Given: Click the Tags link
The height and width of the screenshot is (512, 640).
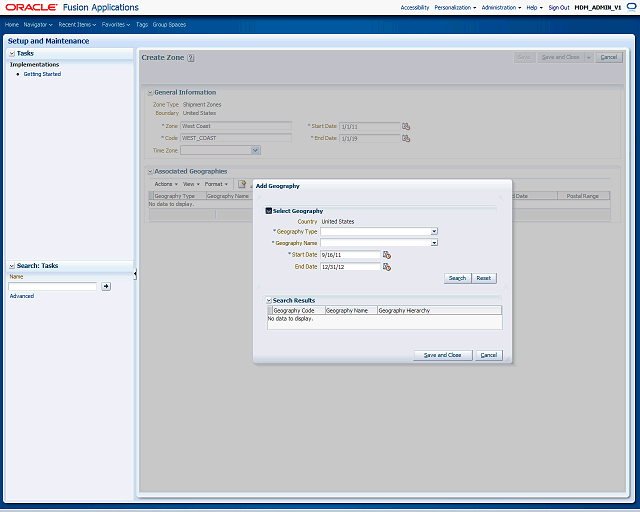Looking at the screenshot, I should click(x=142, y=25).
